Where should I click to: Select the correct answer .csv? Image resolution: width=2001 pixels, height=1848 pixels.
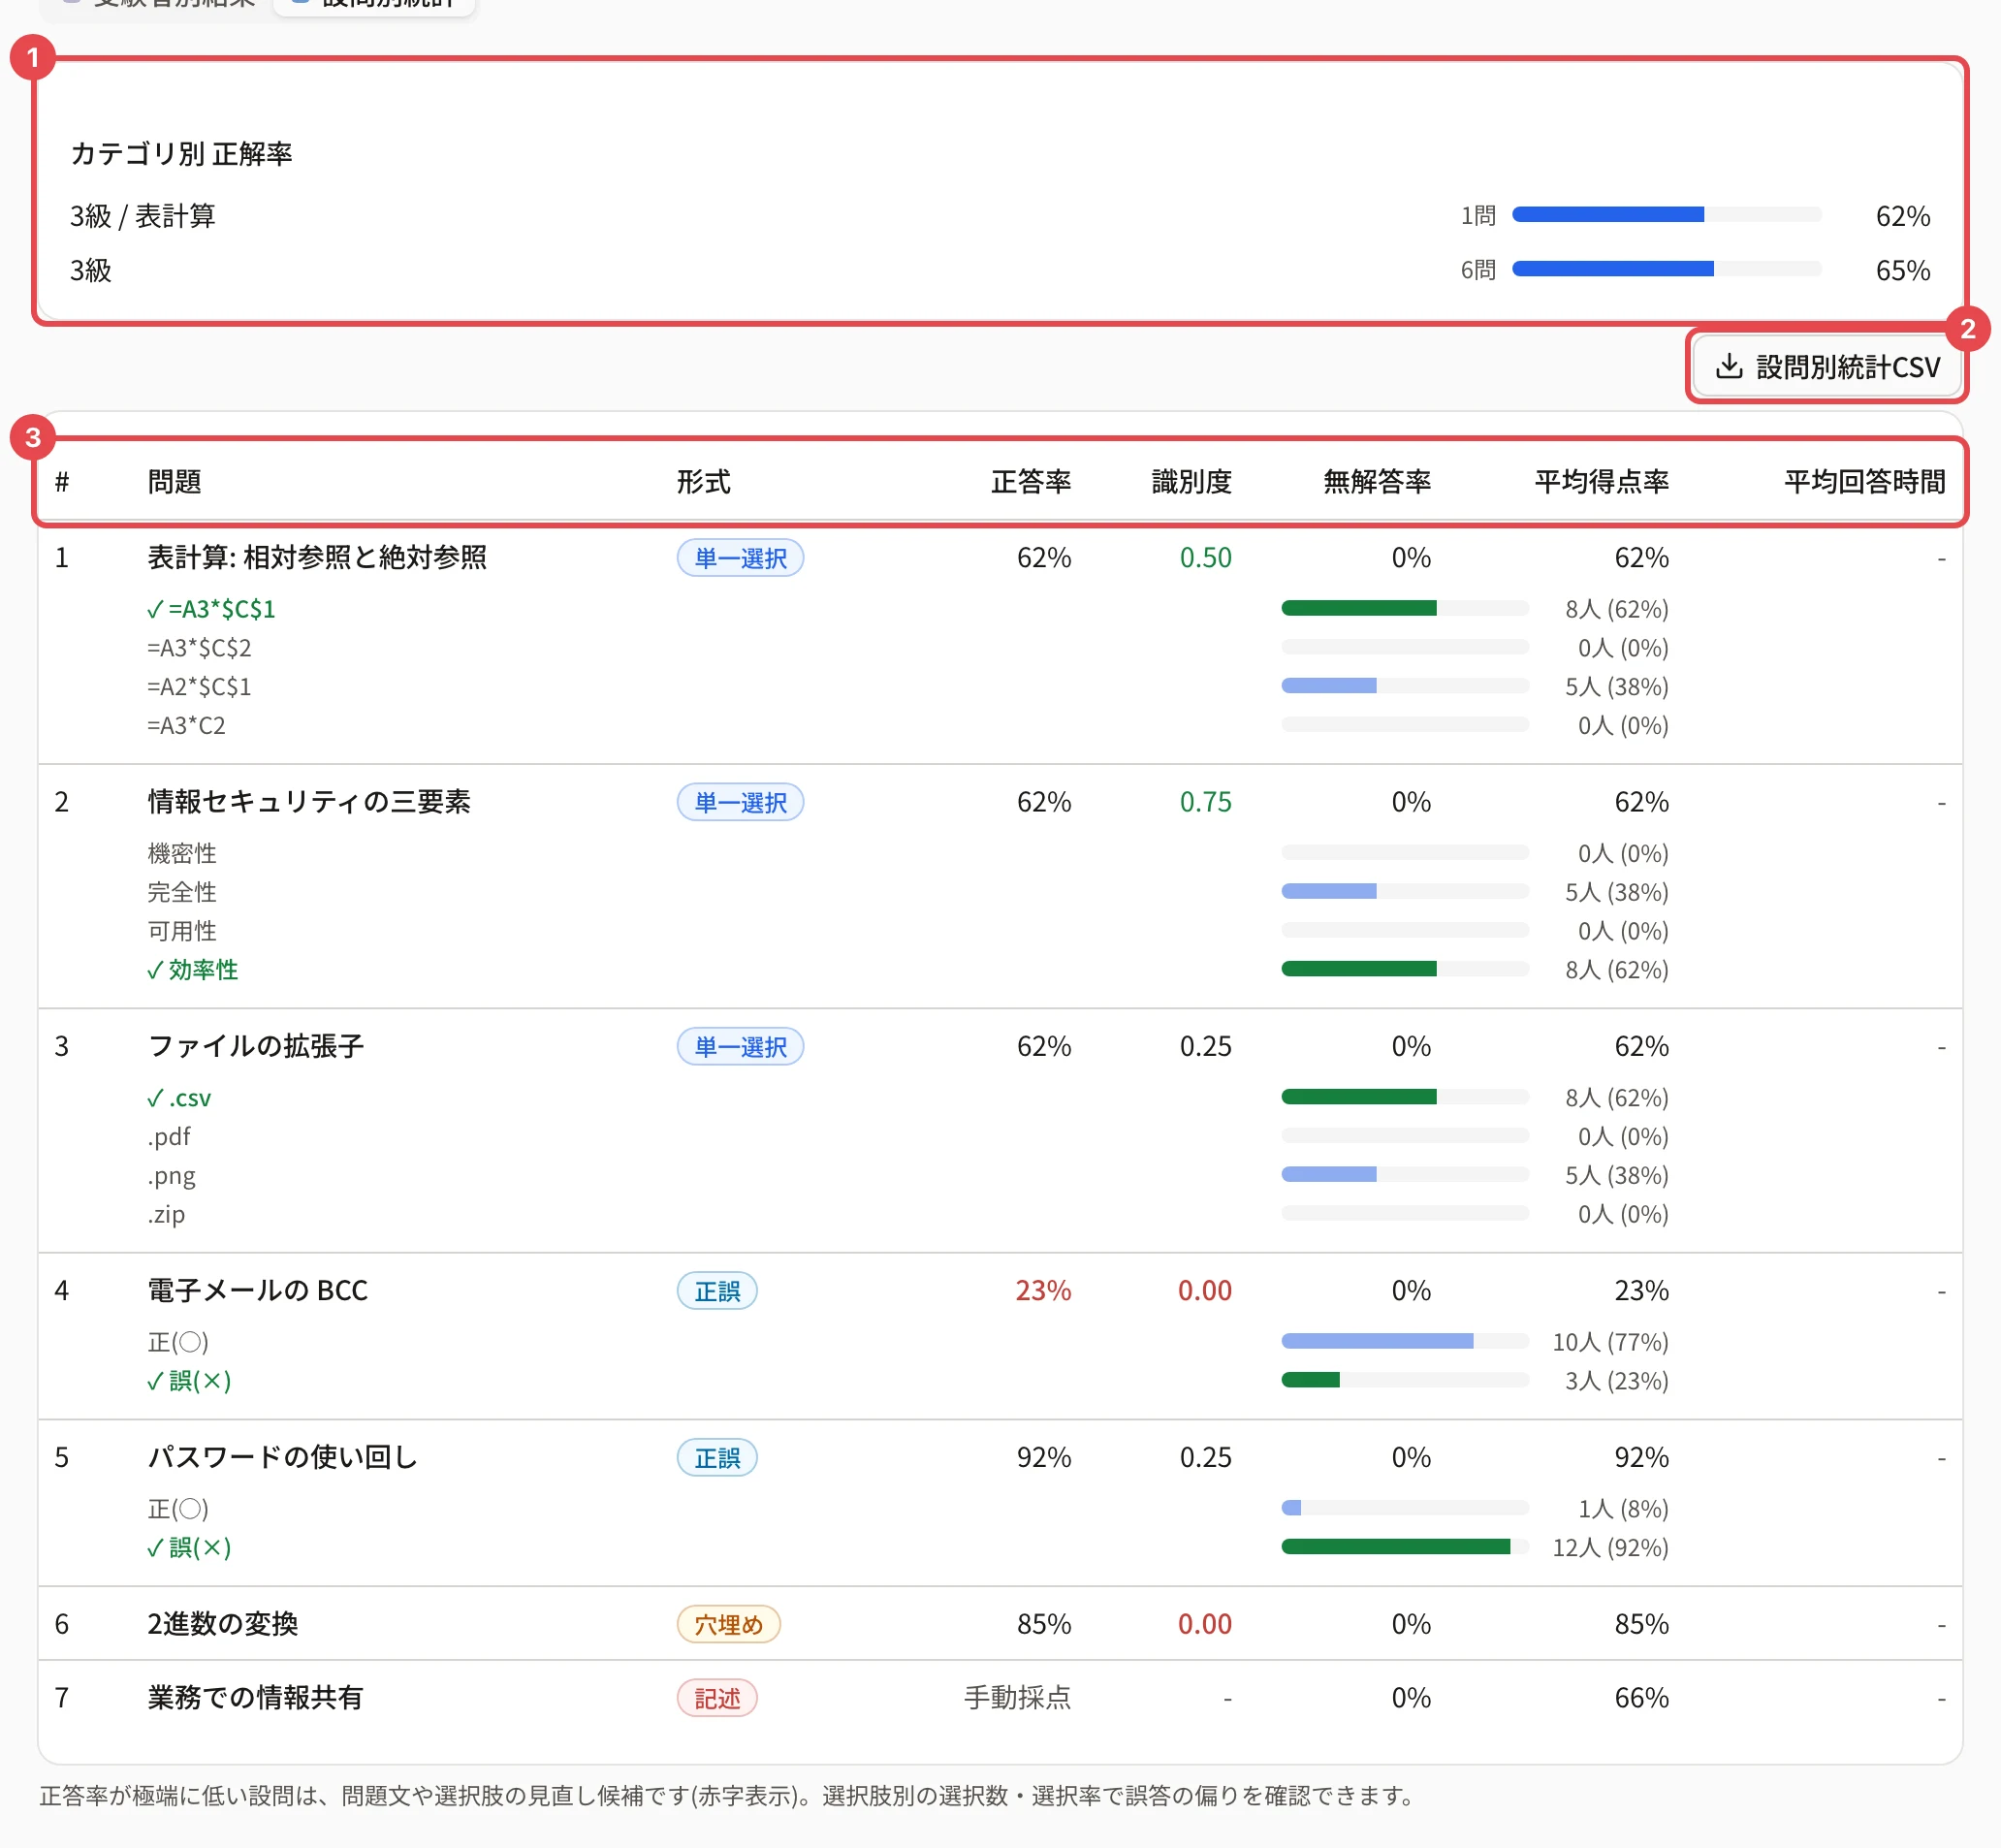pyautogui.click(x=179, y=1098)
